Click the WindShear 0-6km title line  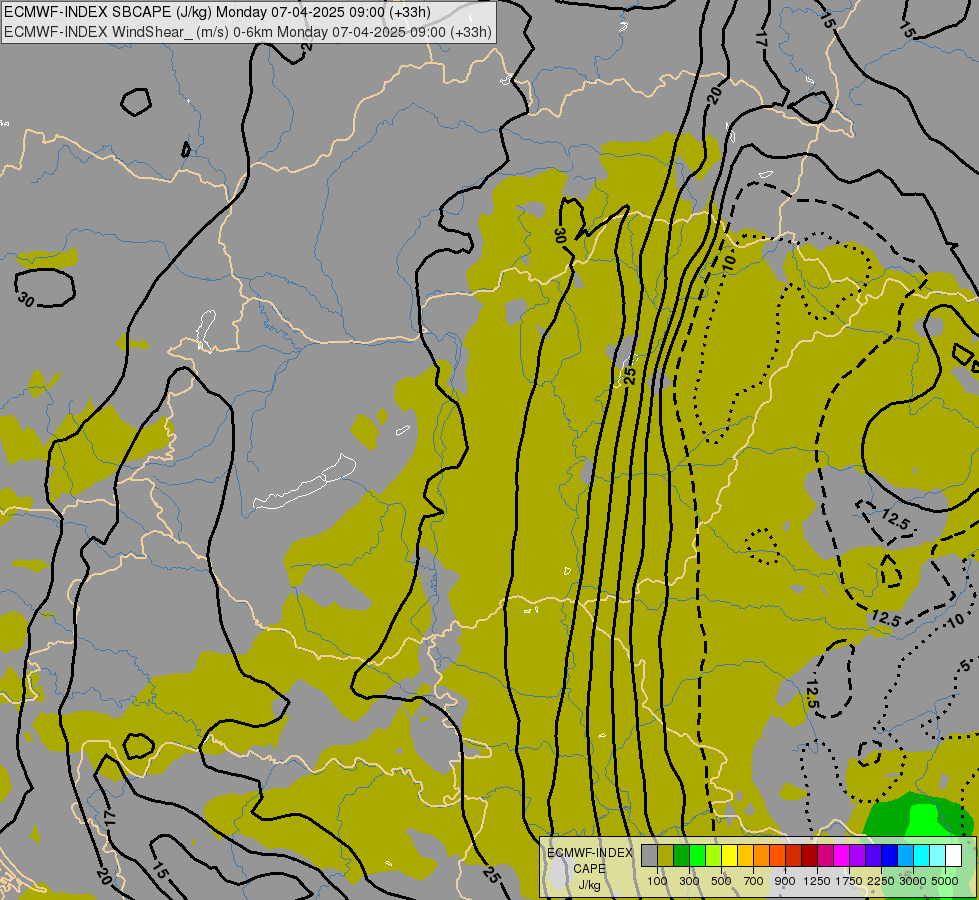click(x=248, y=31)
